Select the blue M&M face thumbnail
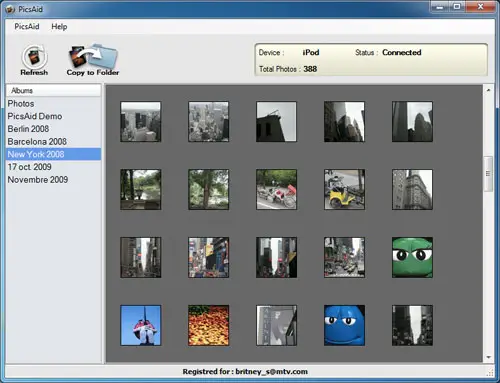 [x=344, y=325]
